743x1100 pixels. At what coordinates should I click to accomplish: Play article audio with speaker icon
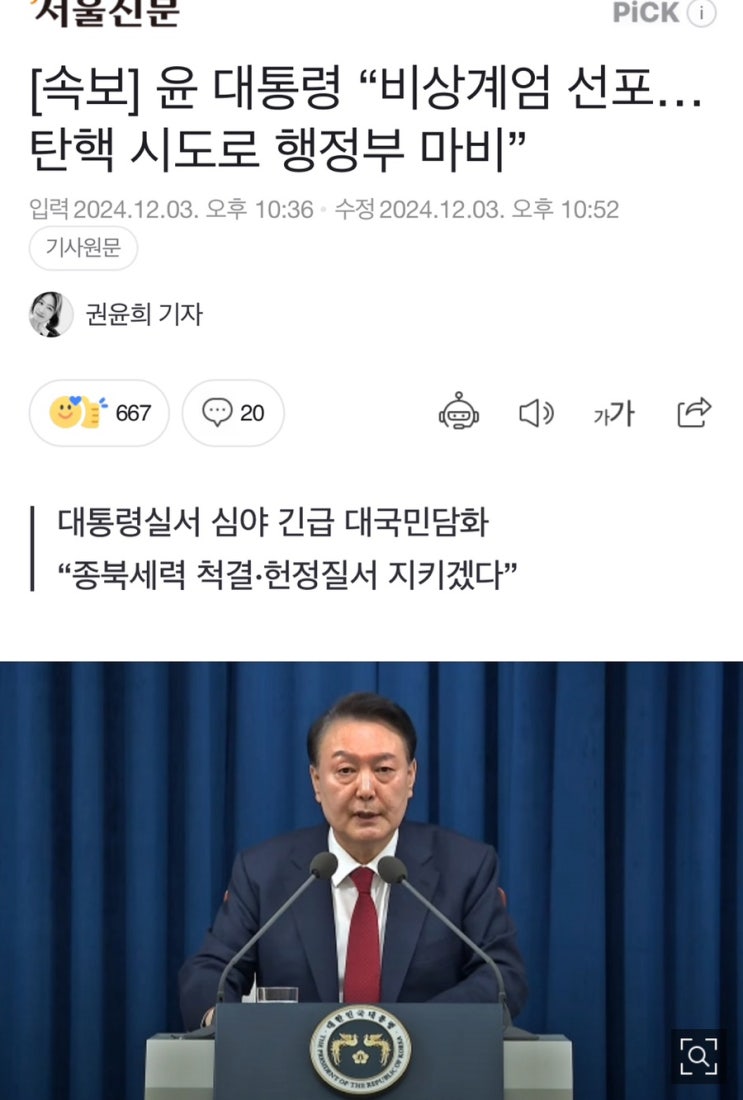pos(537,412)
